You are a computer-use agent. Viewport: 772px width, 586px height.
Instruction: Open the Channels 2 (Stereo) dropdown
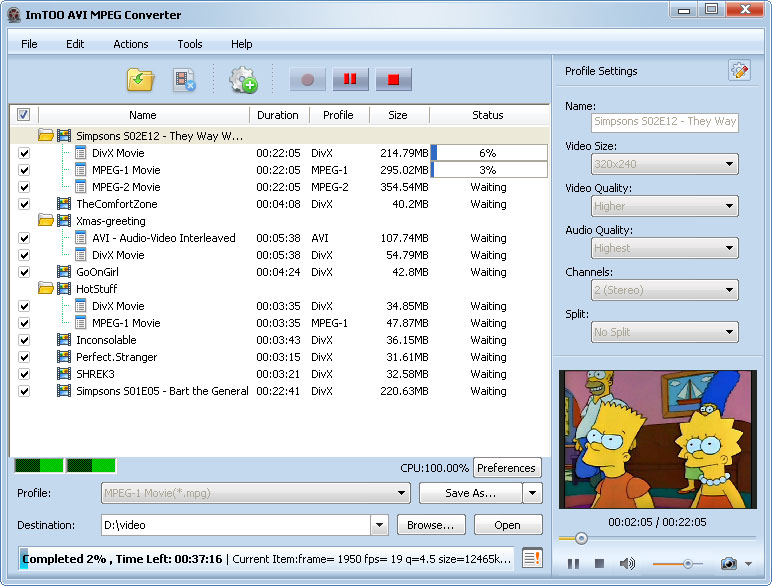click(664, 290)
